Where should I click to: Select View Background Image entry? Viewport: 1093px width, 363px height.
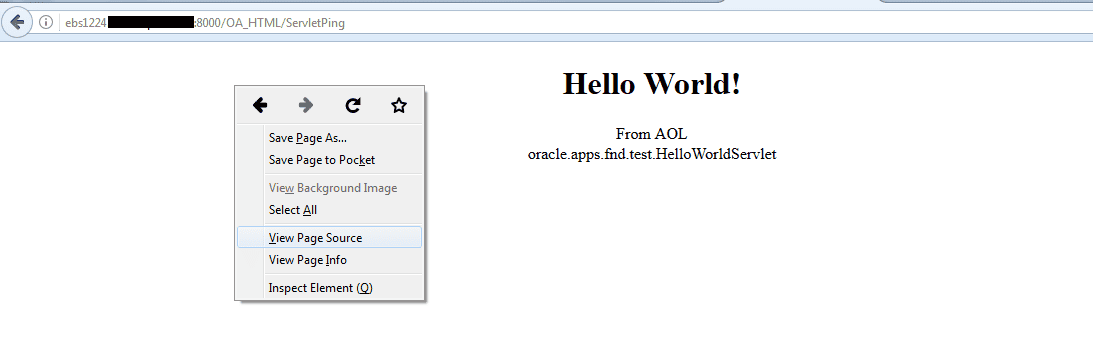pyautogui.click(x=329, y=188)
